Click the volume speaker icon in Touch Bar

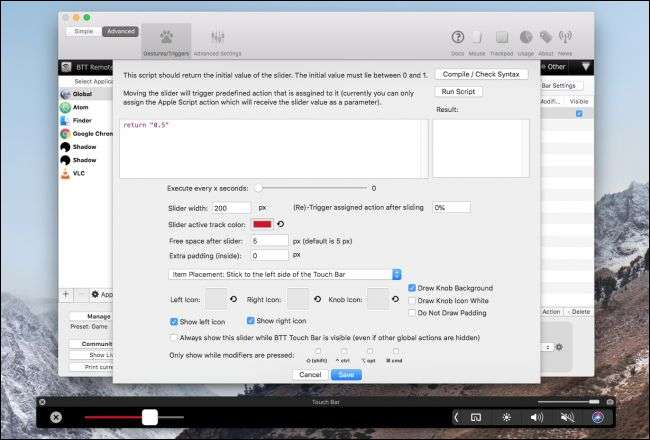[536, 416]
